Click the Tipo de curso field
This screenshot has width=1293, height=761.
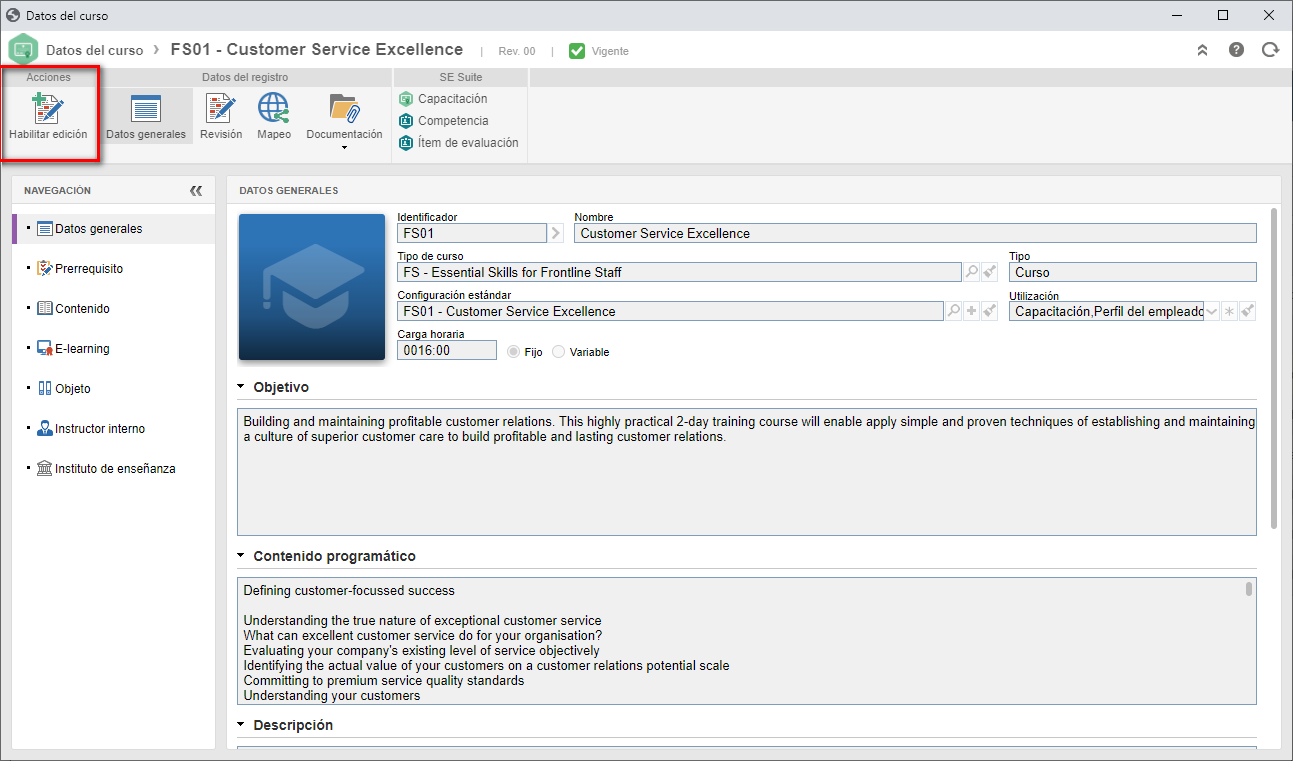[x=679, y=272]
